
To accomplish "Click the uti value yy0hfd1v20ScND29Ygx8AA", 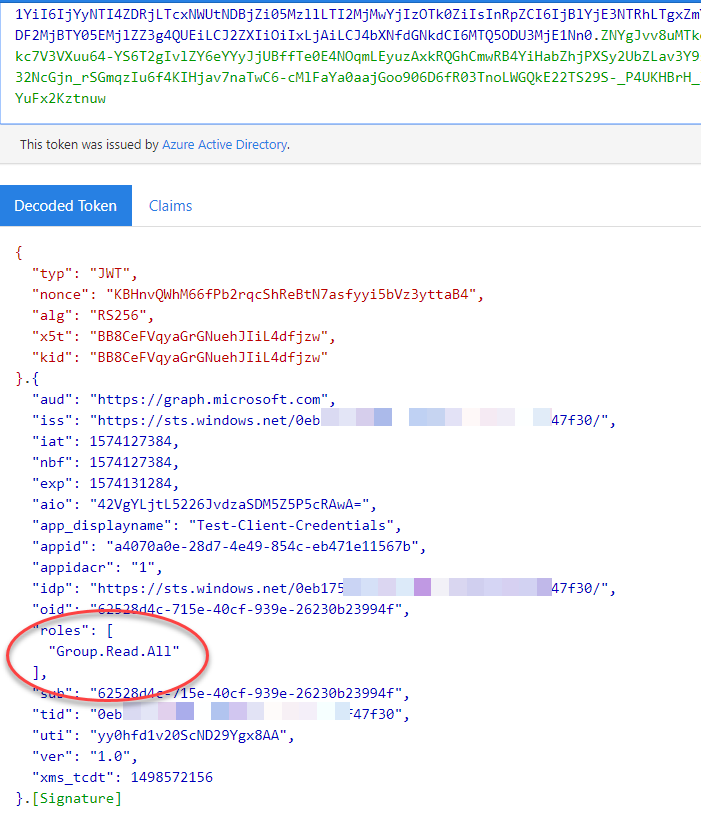I will click(x=188, y=736).
